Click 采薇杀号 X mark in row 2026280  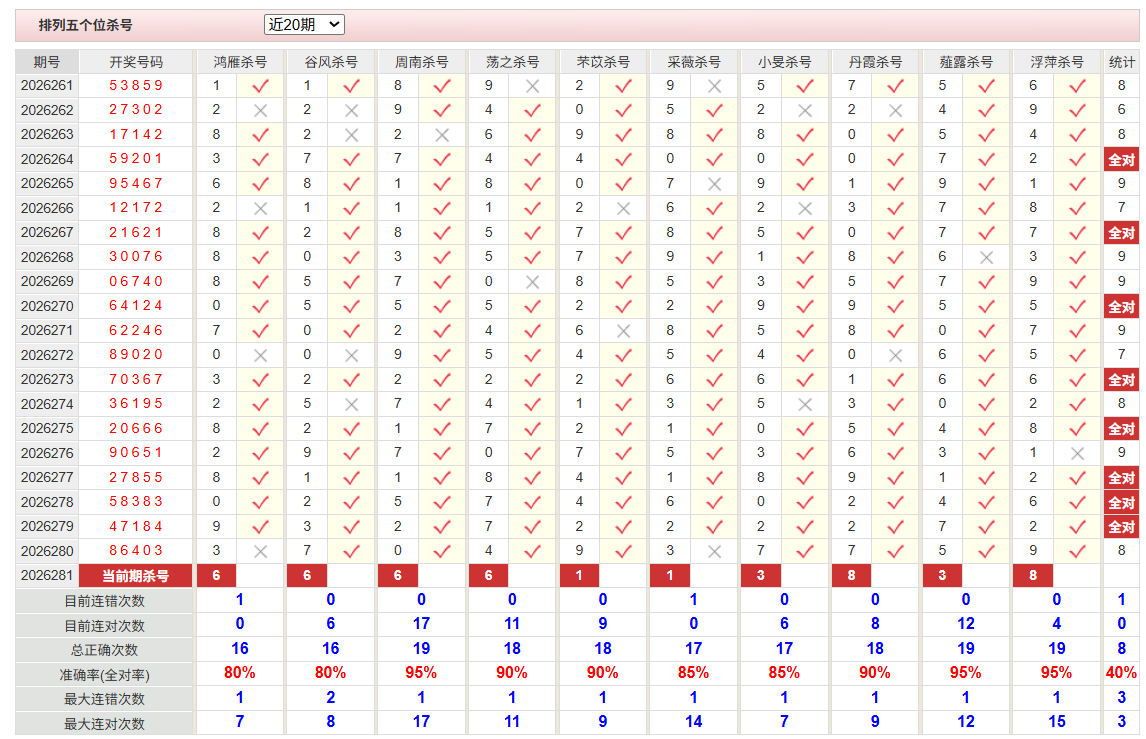[x=714, y=551]
